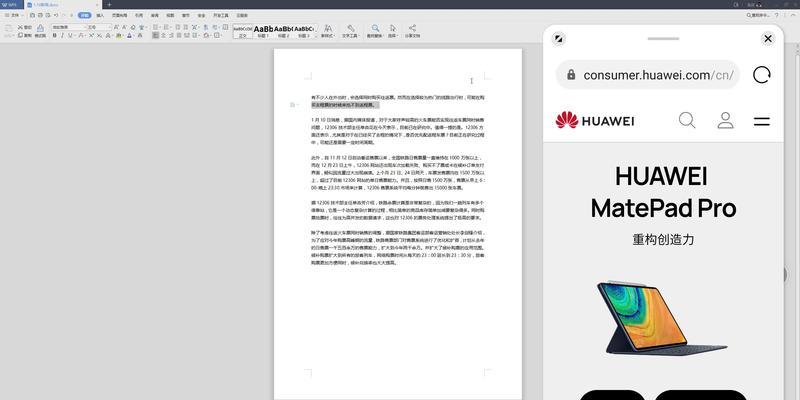Click the MatePad Pro tablet image
The height and width of the screenshot is (400, 800).
point(662,318)
